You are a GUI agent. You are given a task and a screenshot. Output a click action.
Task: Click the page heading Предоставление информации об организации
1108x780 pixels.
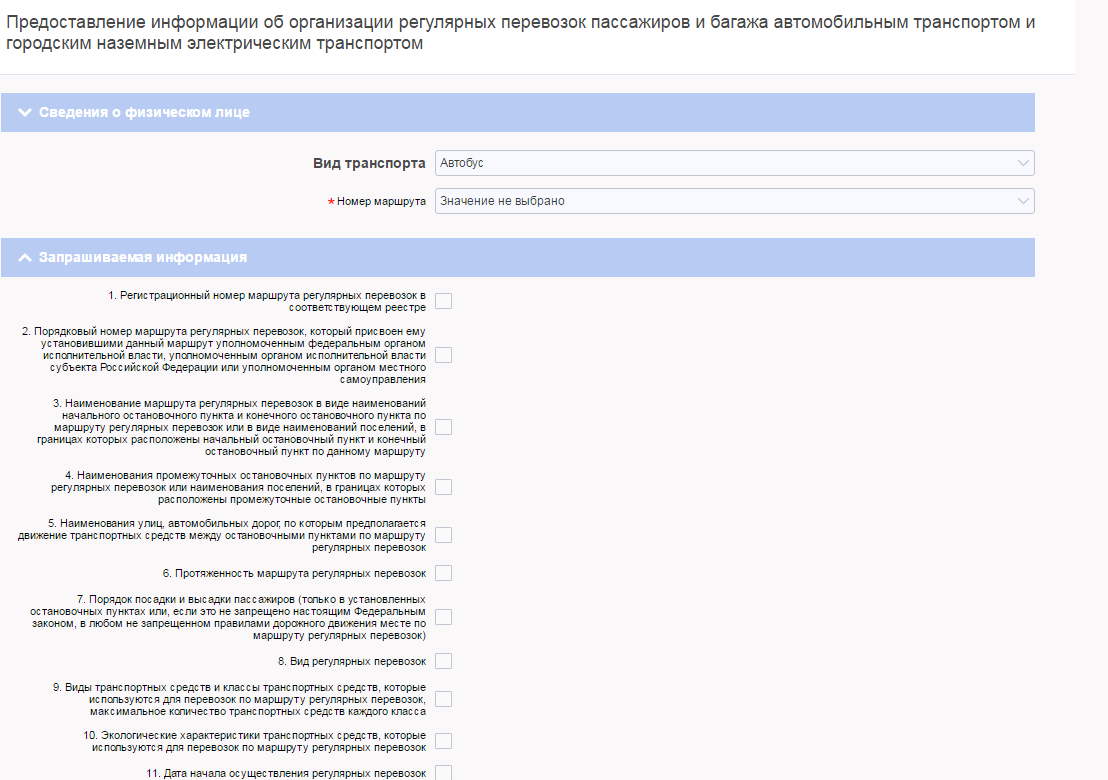coord(520,33)
